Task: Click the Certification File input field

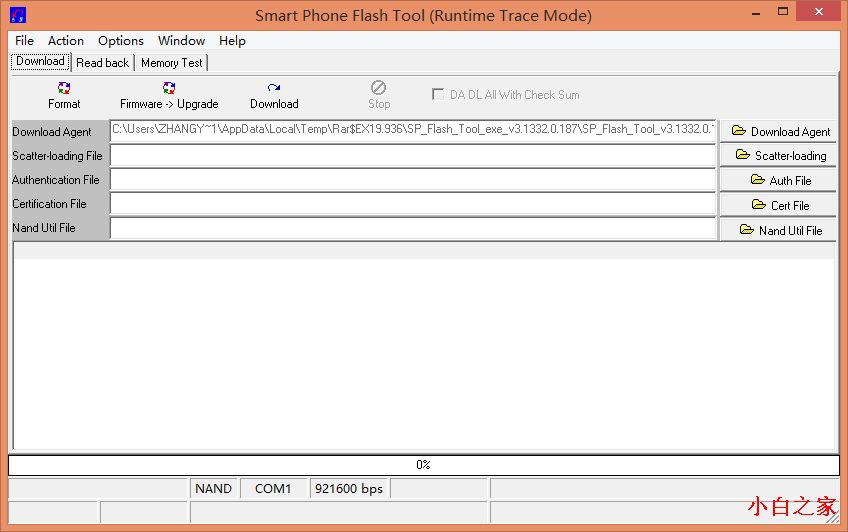Action: point(413,204)
